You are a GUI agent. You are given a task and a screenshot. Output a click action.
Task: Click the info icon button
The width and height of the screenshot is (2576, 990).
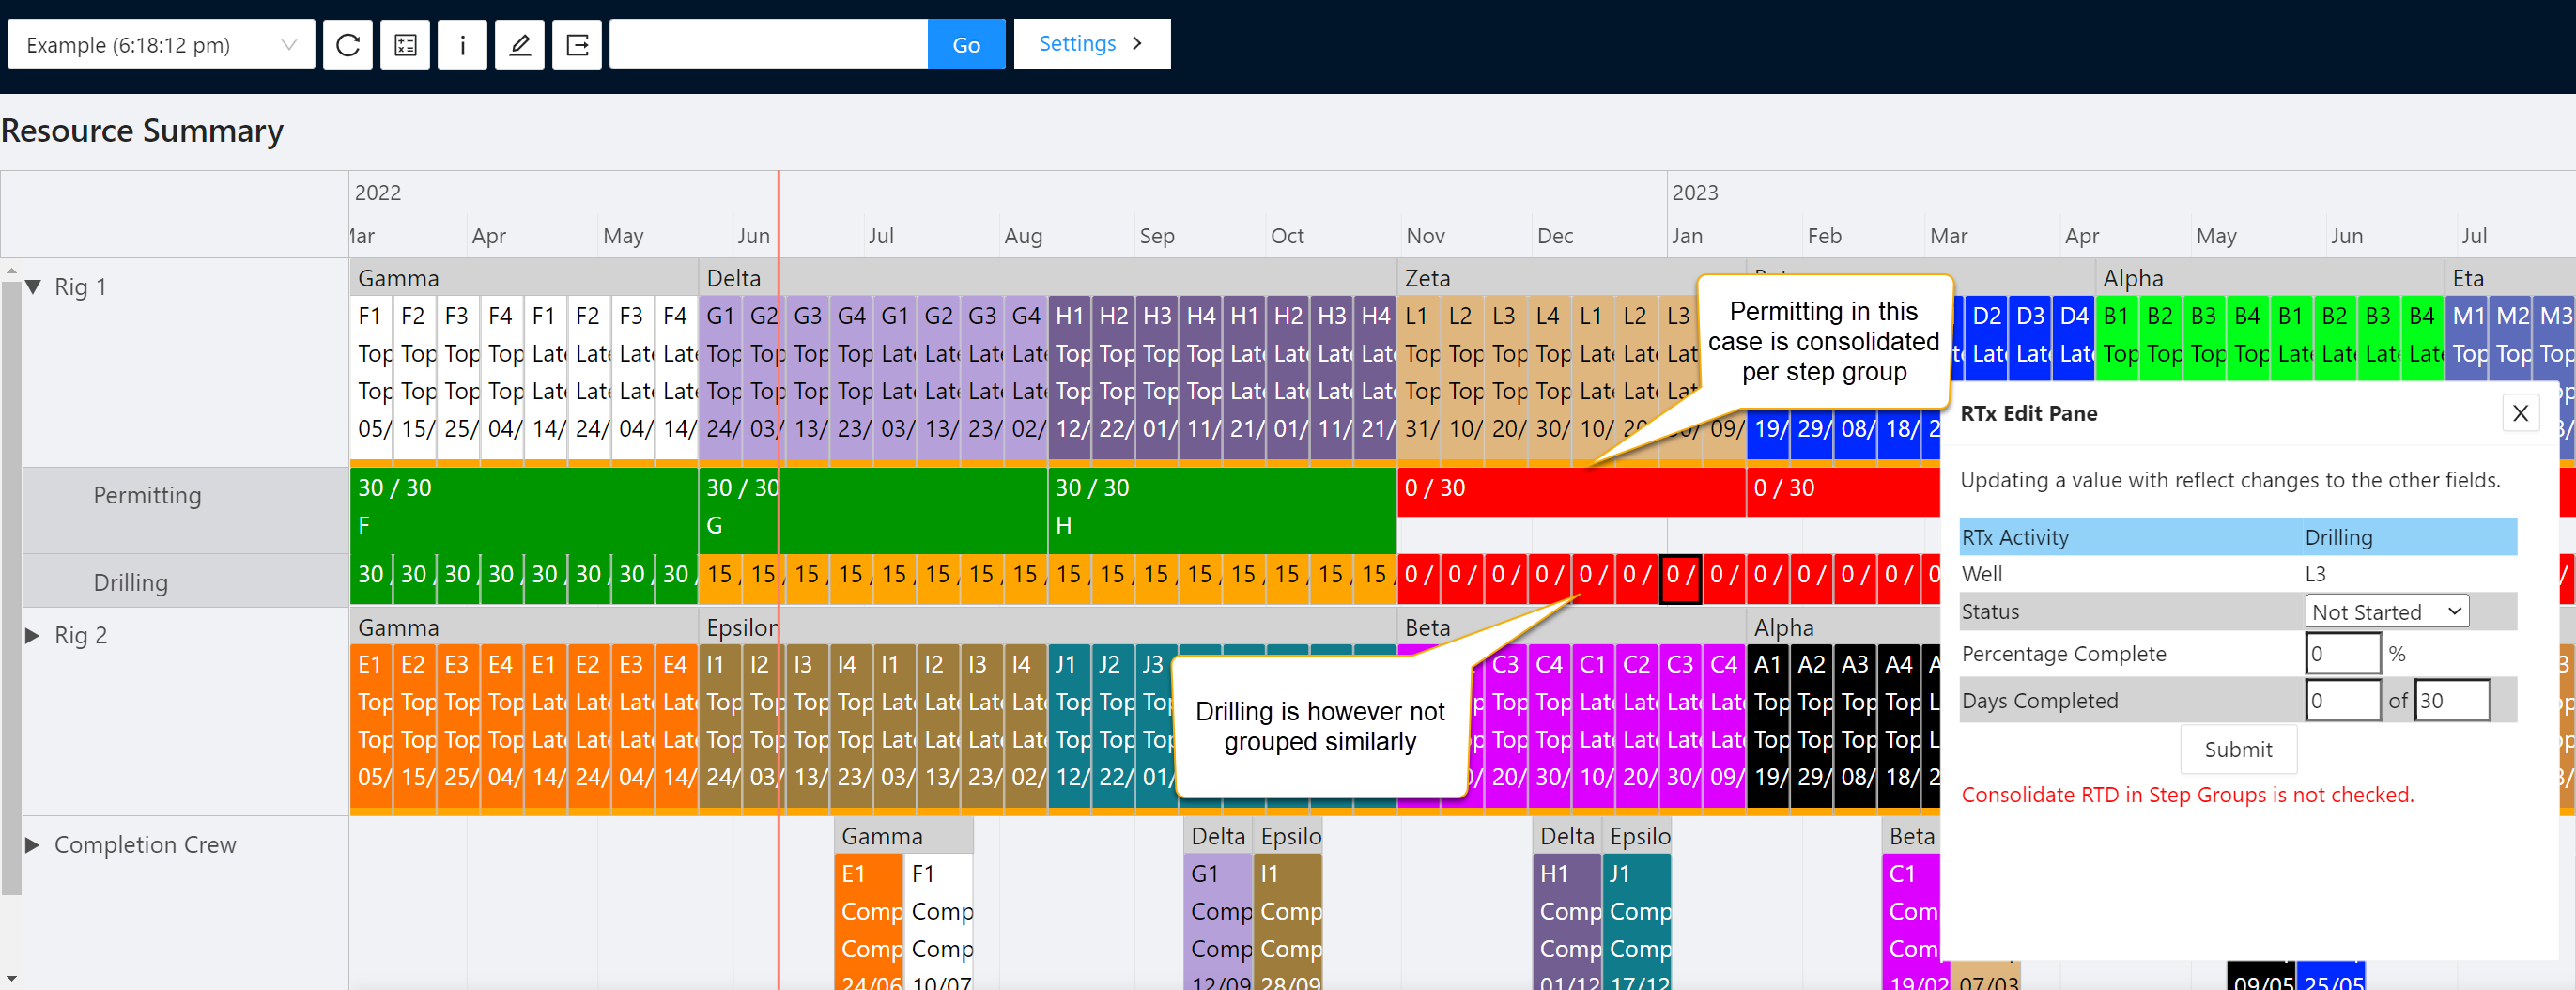pos(462,45)
